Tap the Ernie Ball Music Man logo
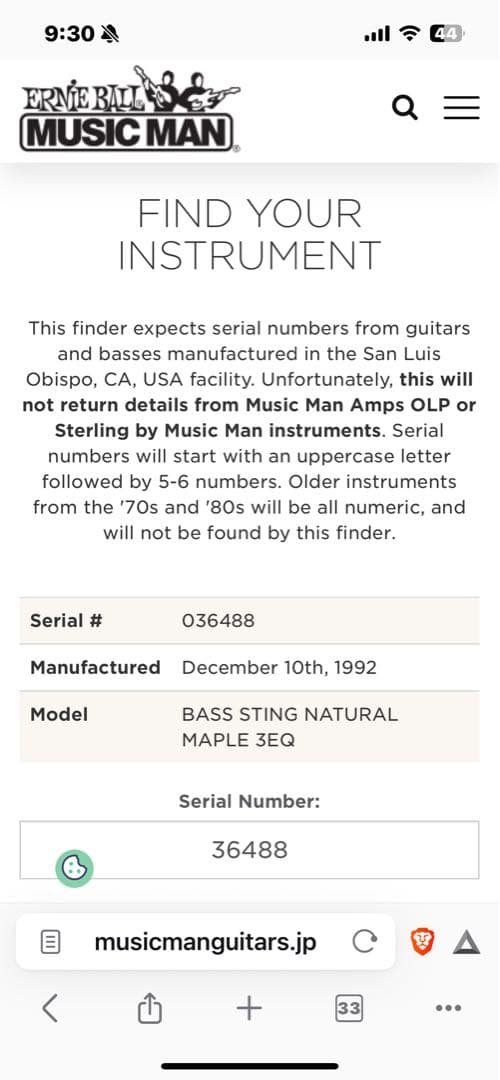500x1080 pixels. coord(130,110)
